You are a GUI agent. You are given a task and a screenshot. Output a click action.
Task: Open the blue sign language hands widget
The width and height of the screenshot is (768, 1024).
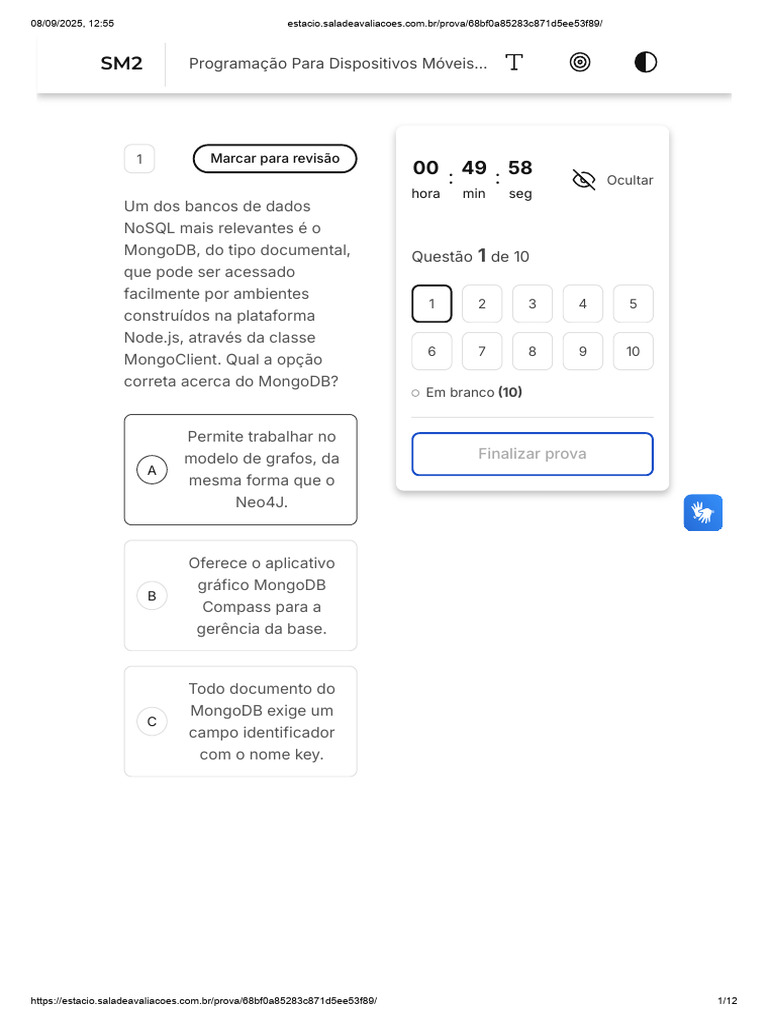click(703, 513)
